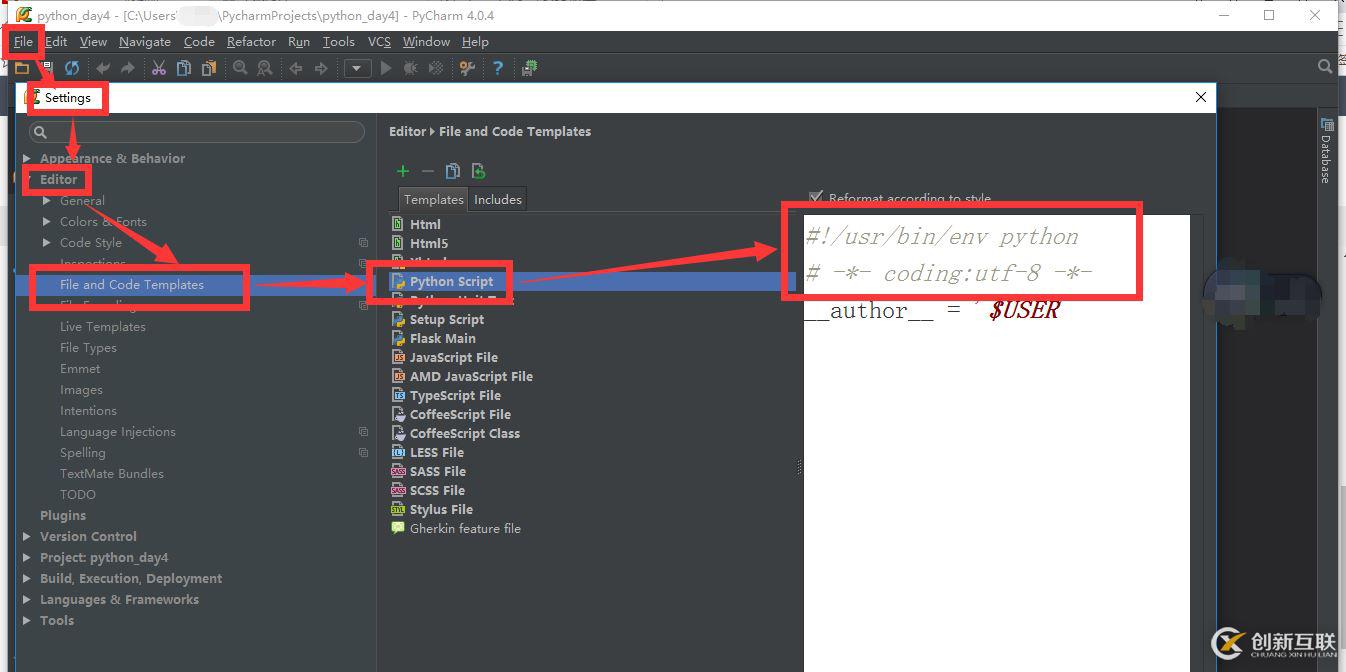Open the Edit menu
1346x672 pixels.
(x=56, y=41)
